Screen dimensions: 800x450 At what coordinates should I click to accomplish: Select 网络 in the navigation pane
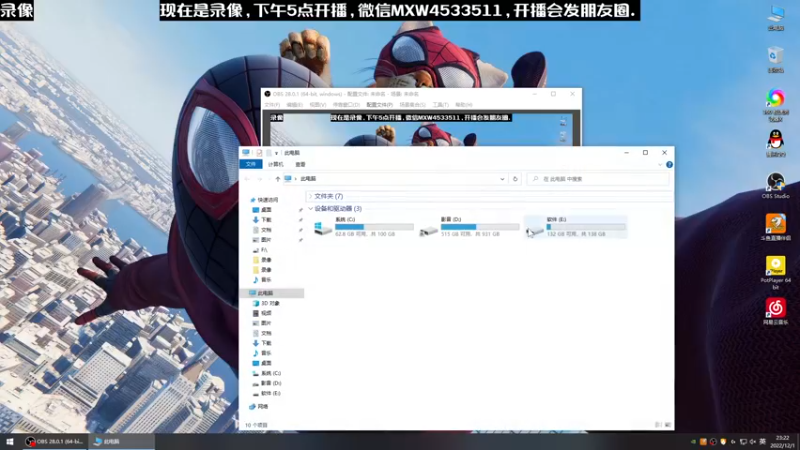coord(259,407)
